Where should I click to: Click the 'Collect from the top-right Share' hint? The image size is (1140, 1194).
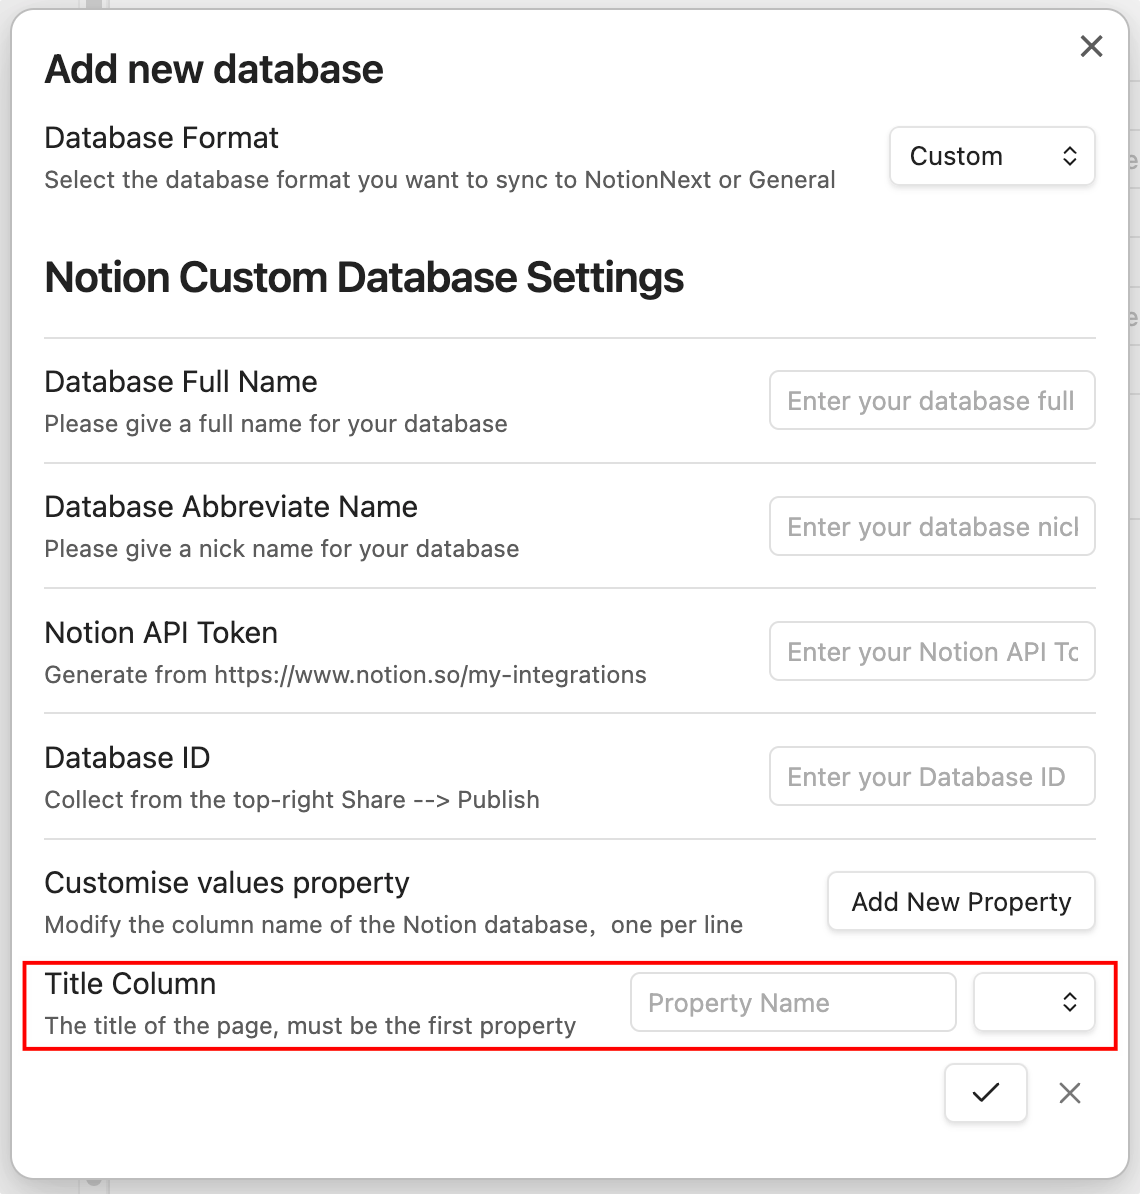point(291,800)
